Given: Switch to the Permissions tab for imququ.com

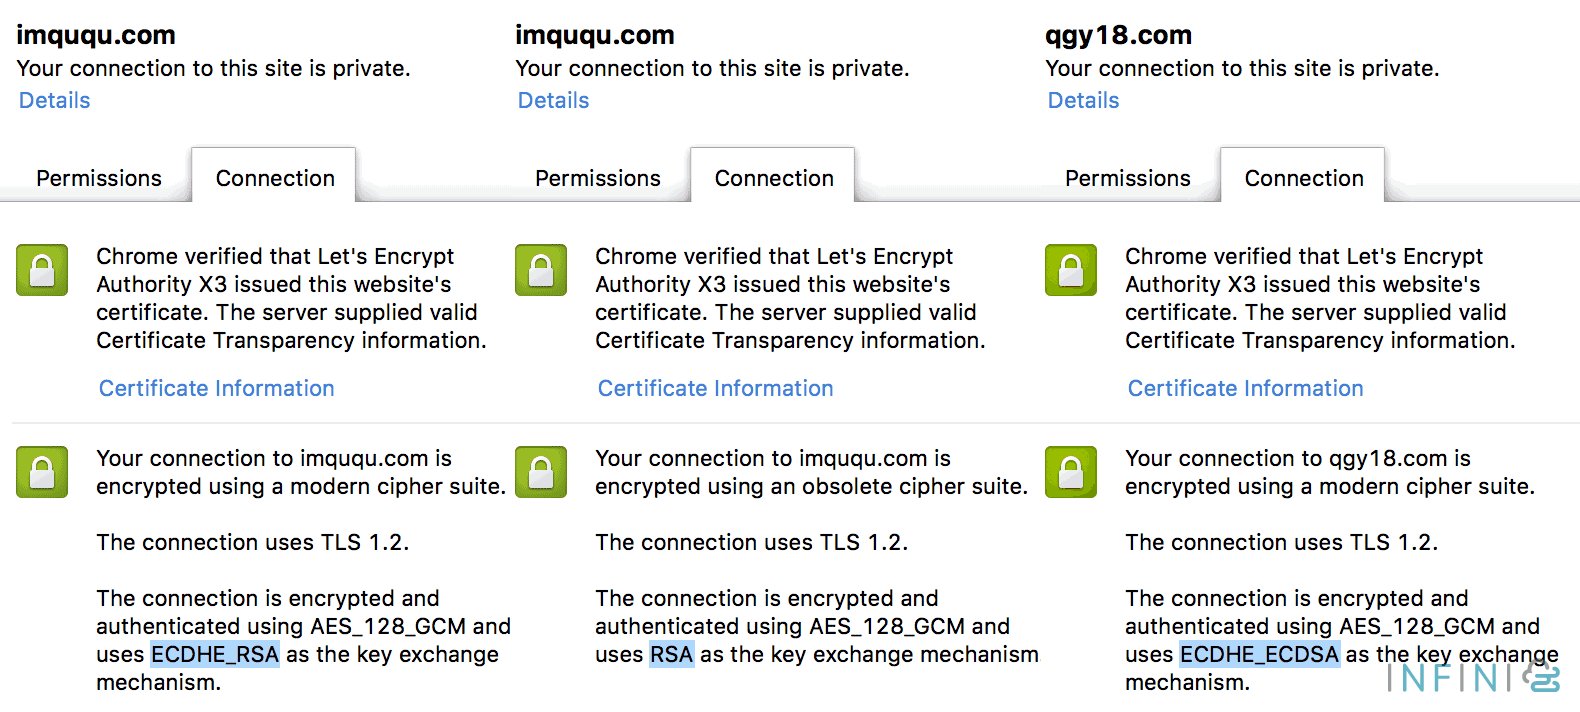Looking at the screenshot, I should 97,178.
